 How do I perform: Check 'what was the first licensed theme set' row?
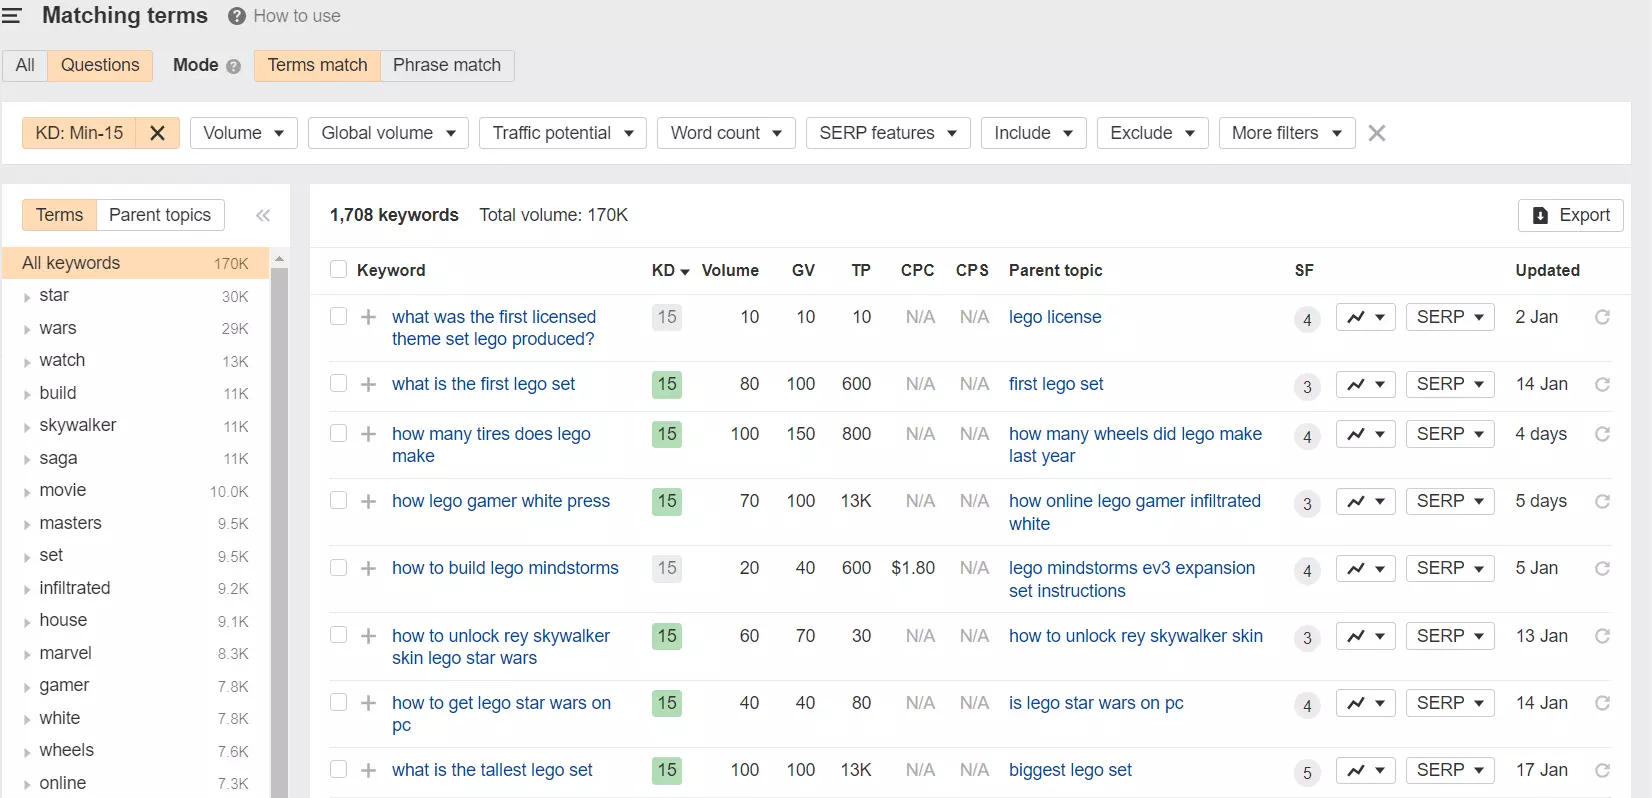(x=338, y=316)
